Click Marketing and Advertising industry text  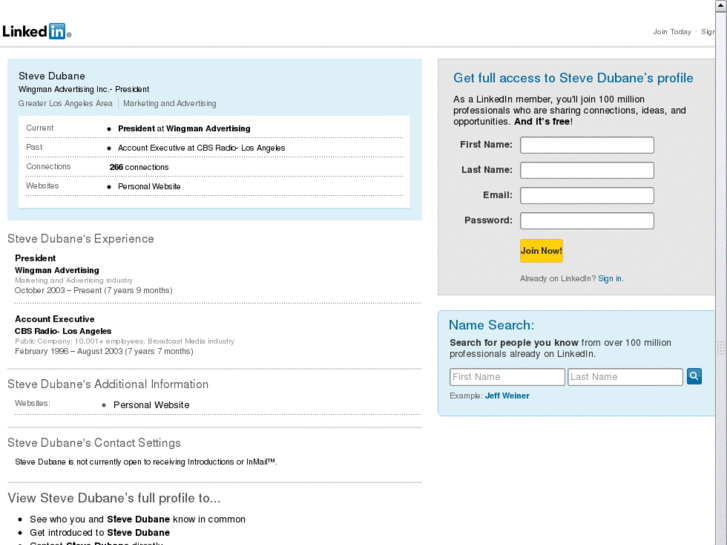coord(170,103)
